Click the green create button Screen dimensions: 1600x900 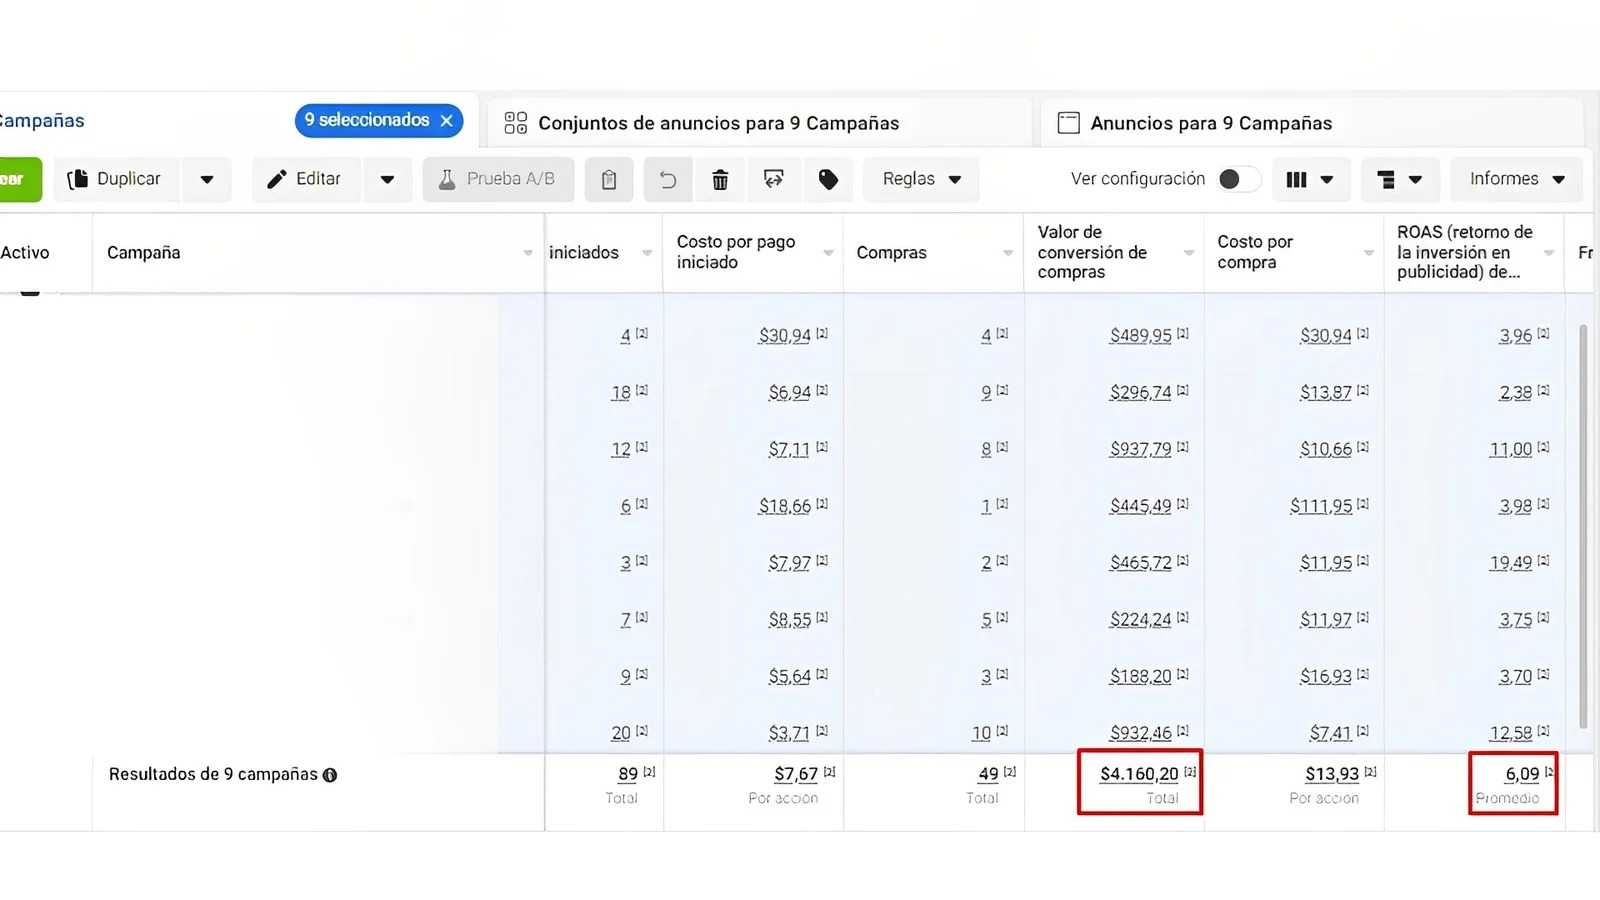20,180
